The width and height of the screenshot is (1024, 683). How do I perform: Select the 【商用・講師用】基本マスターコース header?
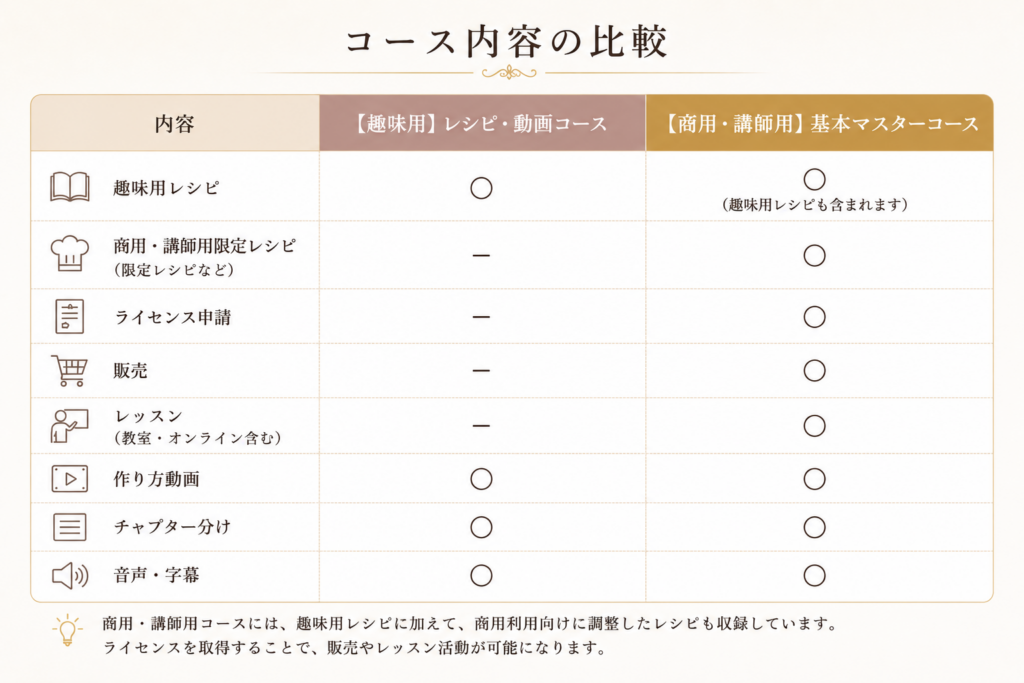(820, 123)
